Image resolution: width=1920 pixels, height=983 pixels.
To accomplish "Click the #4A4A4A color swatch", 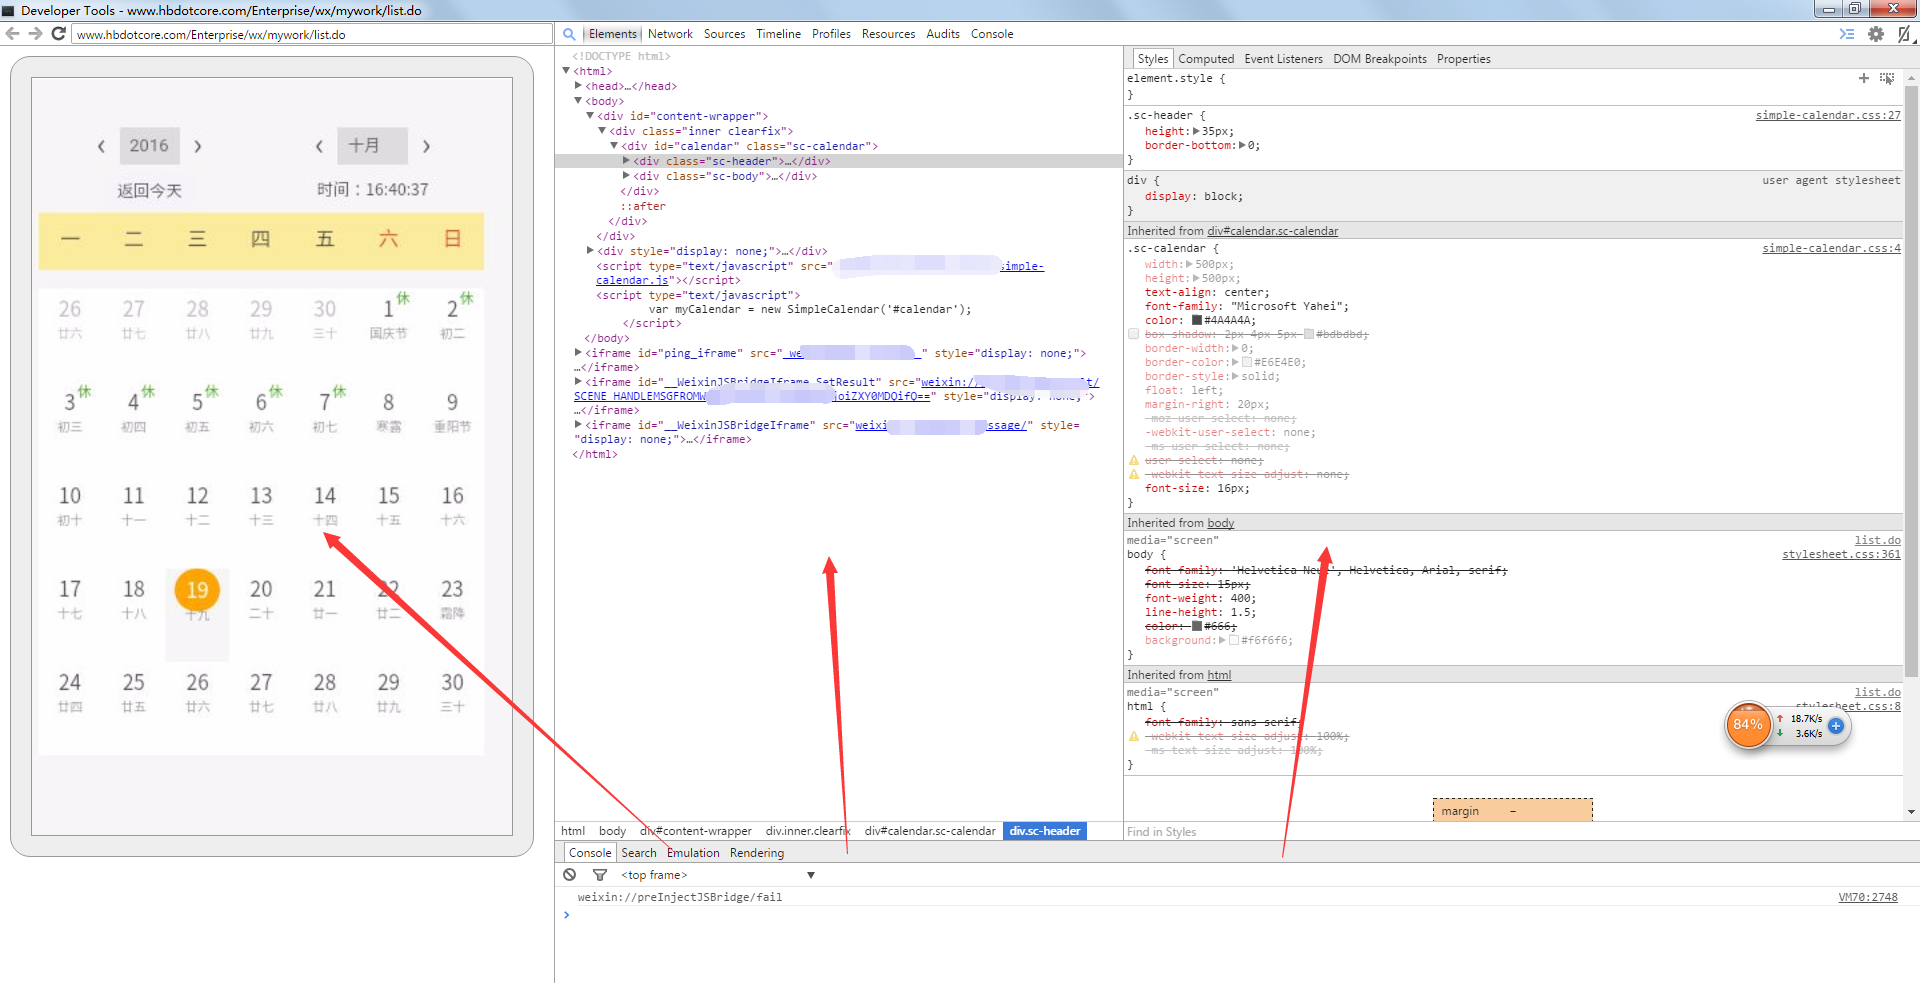I will (x=1196, y=320).
